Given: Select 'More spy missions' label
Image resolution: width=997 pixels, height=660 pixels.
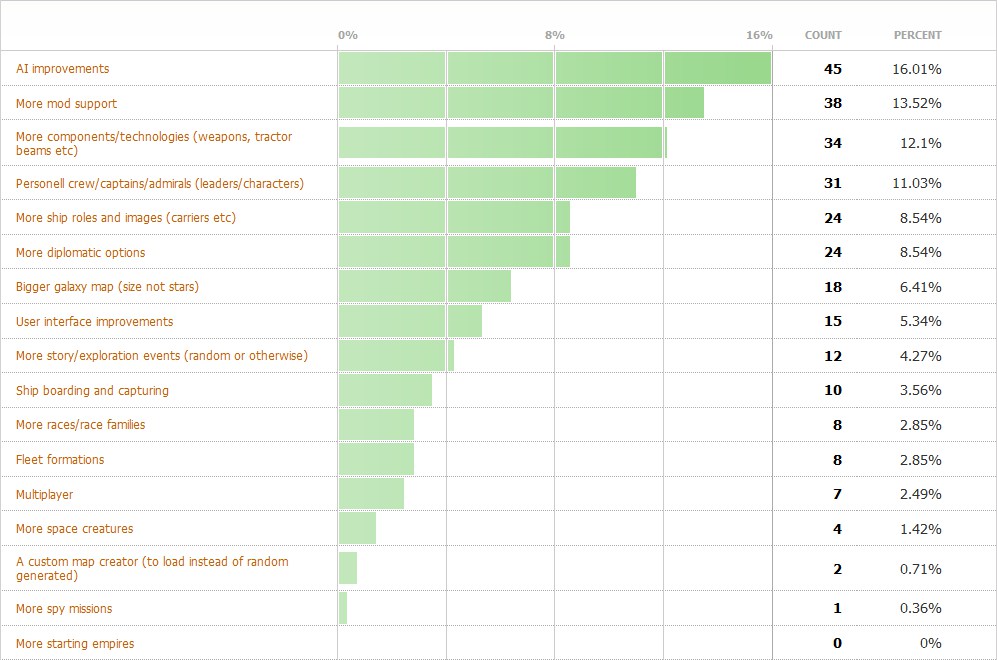Looking at the screenshot, I should click(x=64, y=609).
